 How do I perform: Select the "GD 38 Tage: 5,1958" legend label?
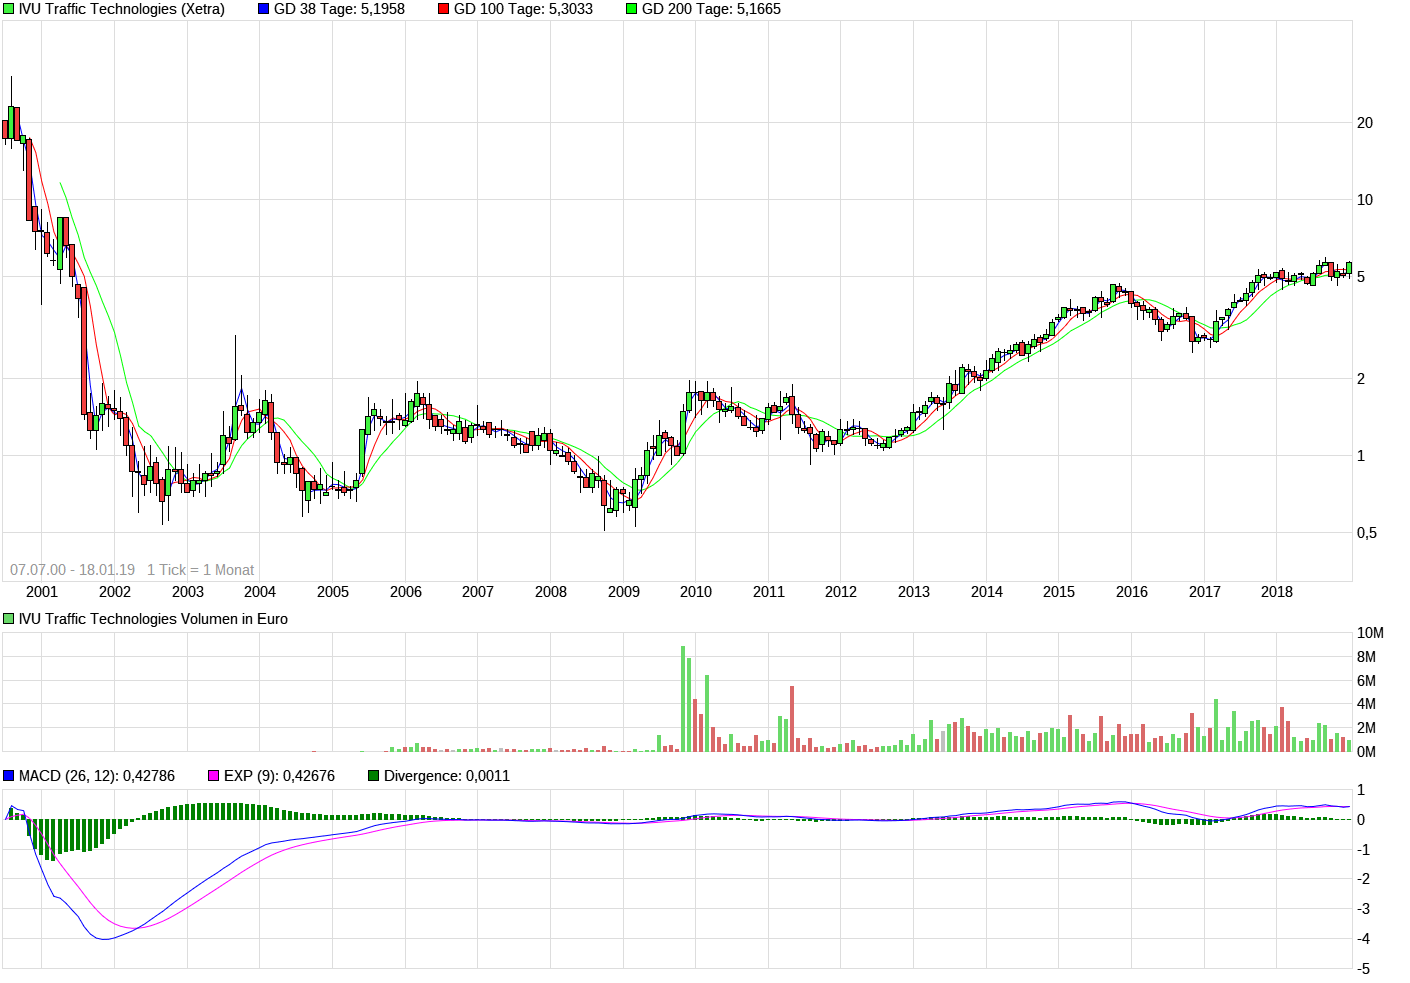339,9
